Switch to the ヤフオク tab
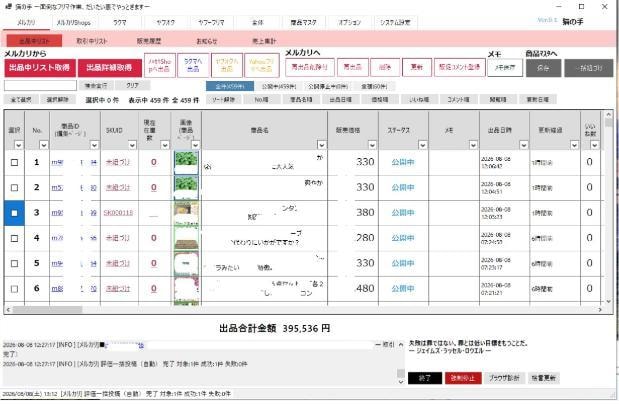 [166, 23]
